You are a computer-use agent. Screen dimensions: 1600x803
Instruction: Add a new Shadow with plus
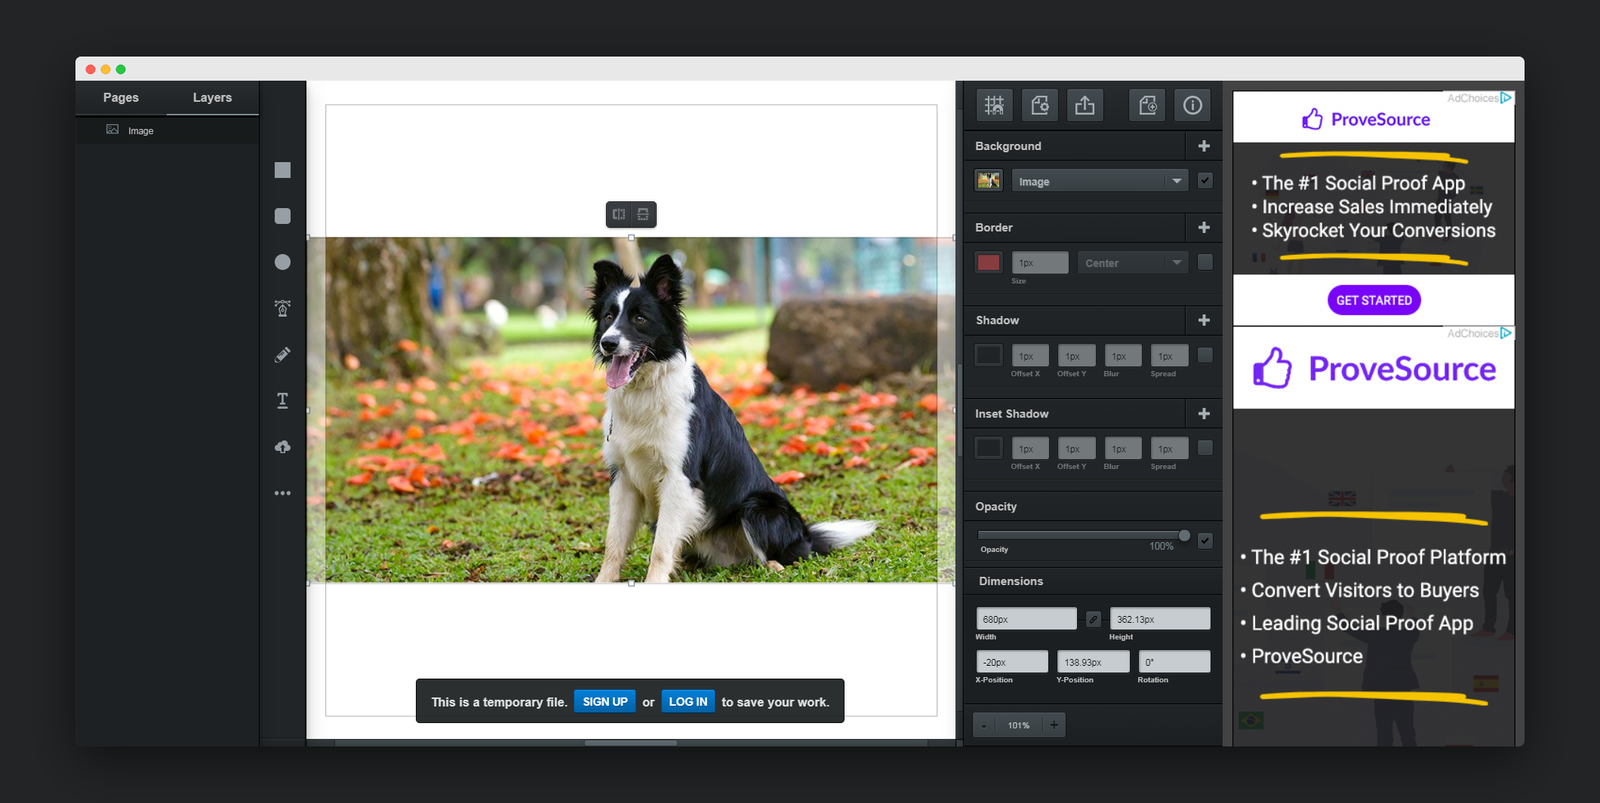1204,320
